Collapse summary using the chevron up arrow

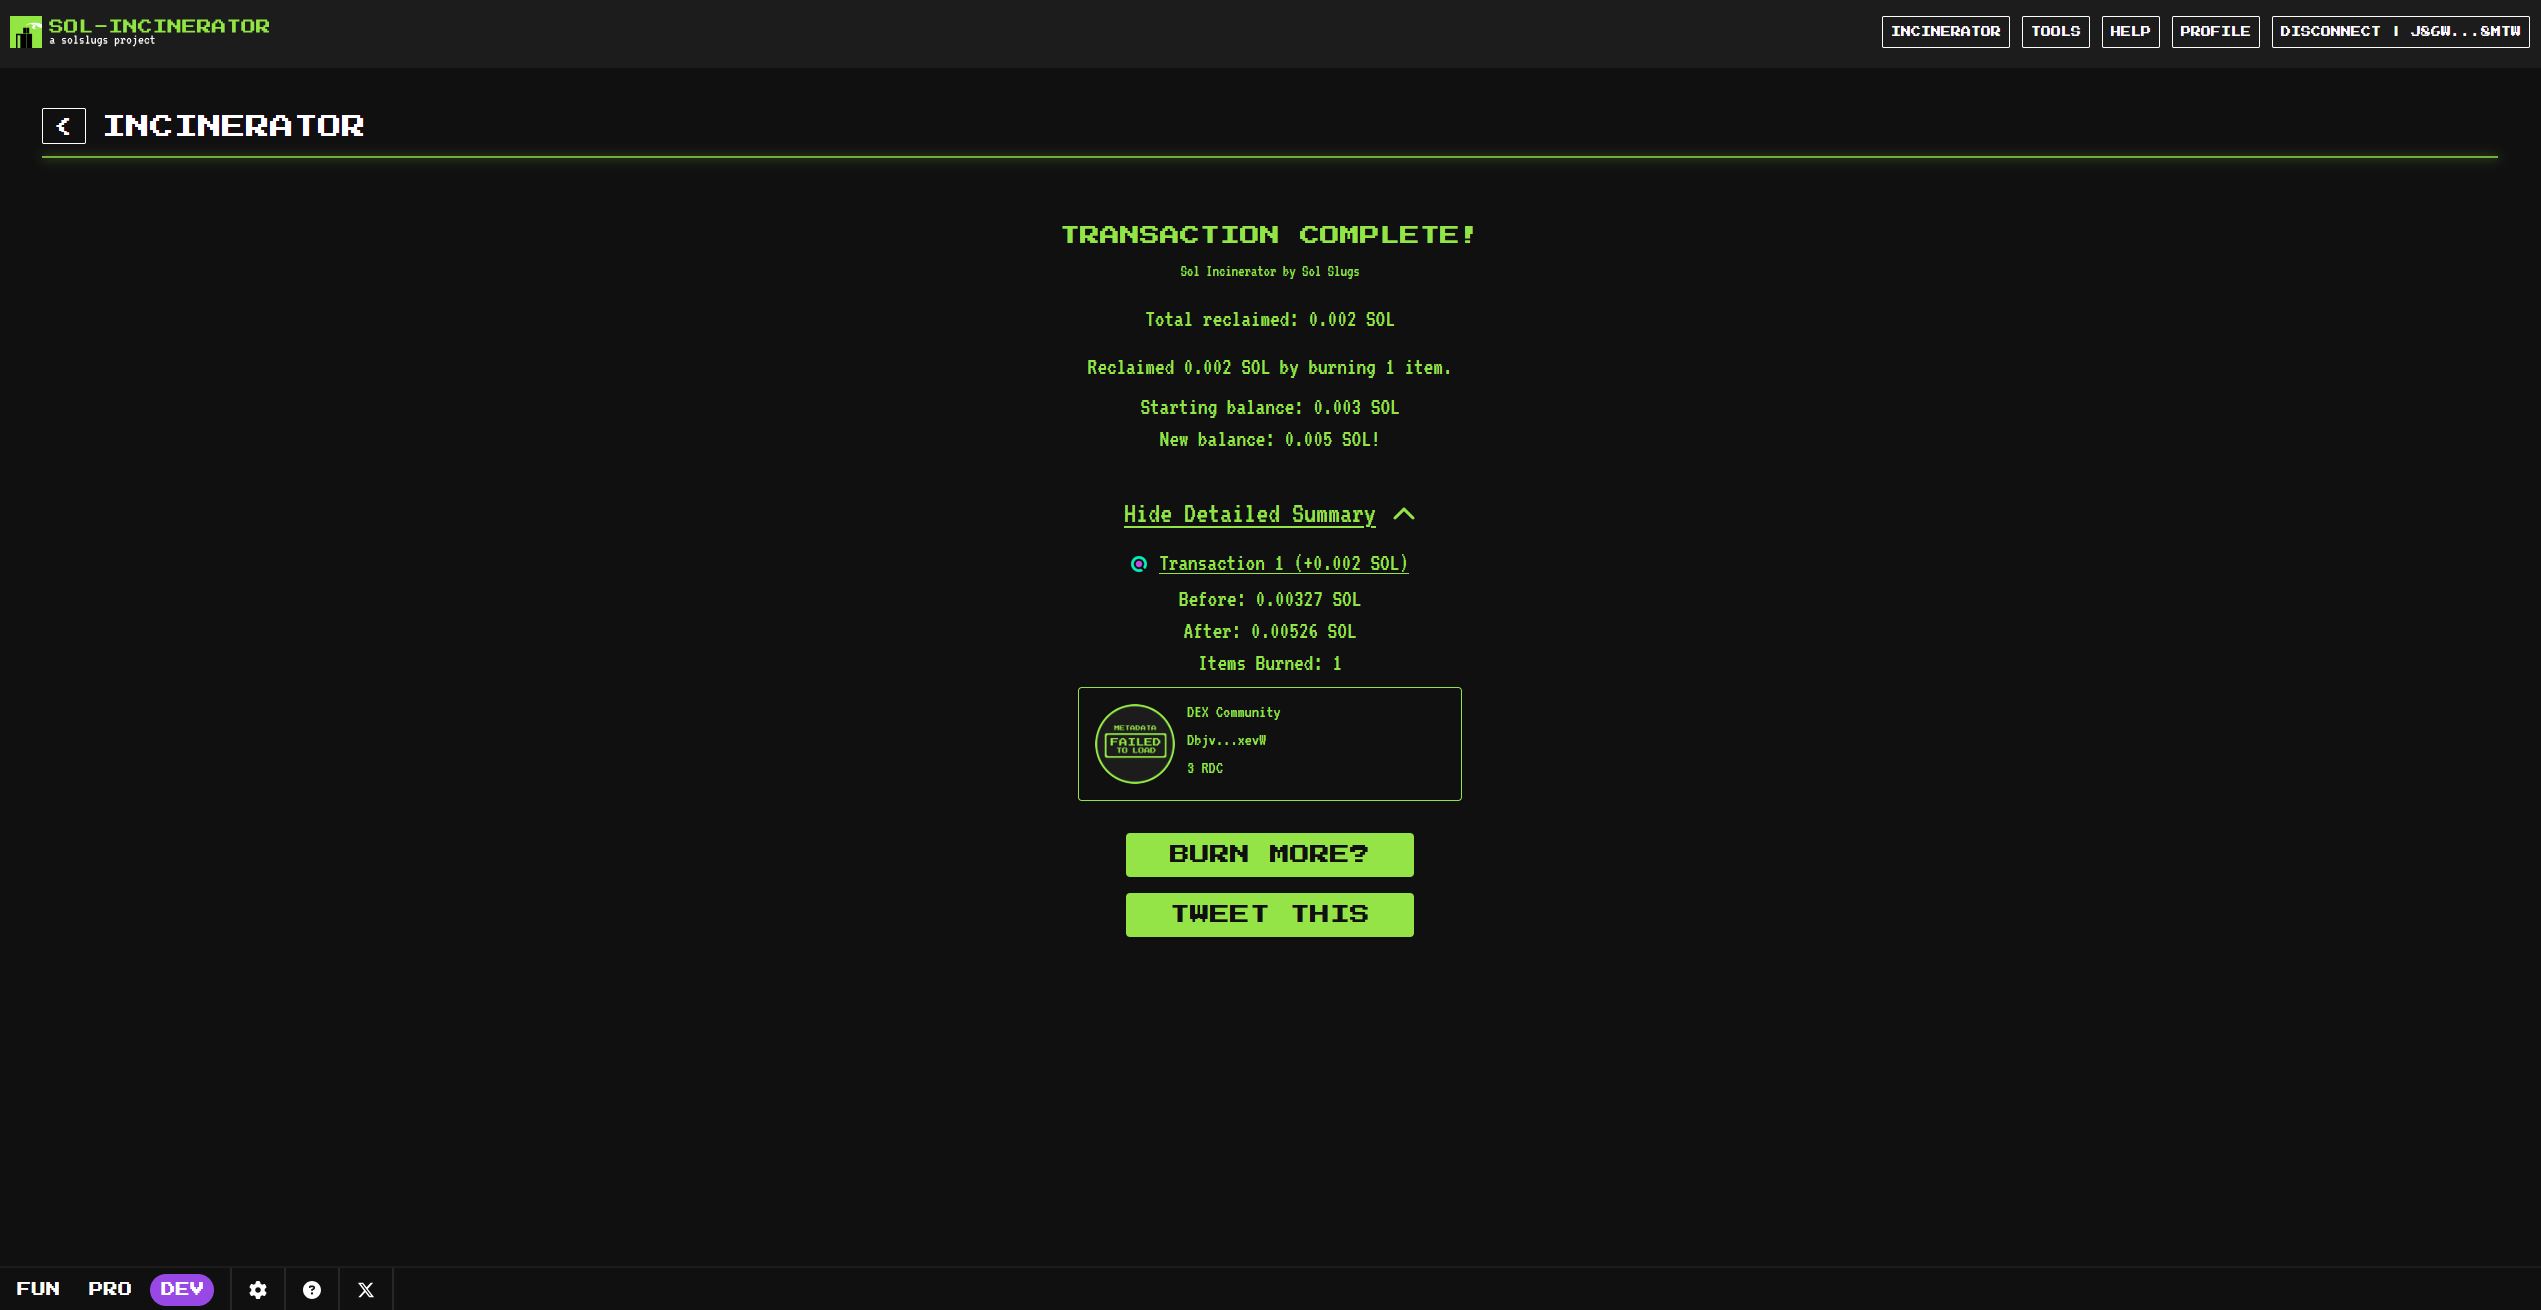click(1404, 514)
